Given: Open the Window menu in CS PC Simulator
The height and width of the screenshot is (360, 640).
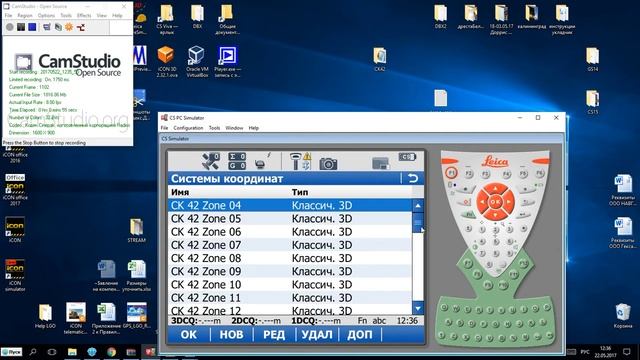Looking at the screenshot, I should [234, 128].
